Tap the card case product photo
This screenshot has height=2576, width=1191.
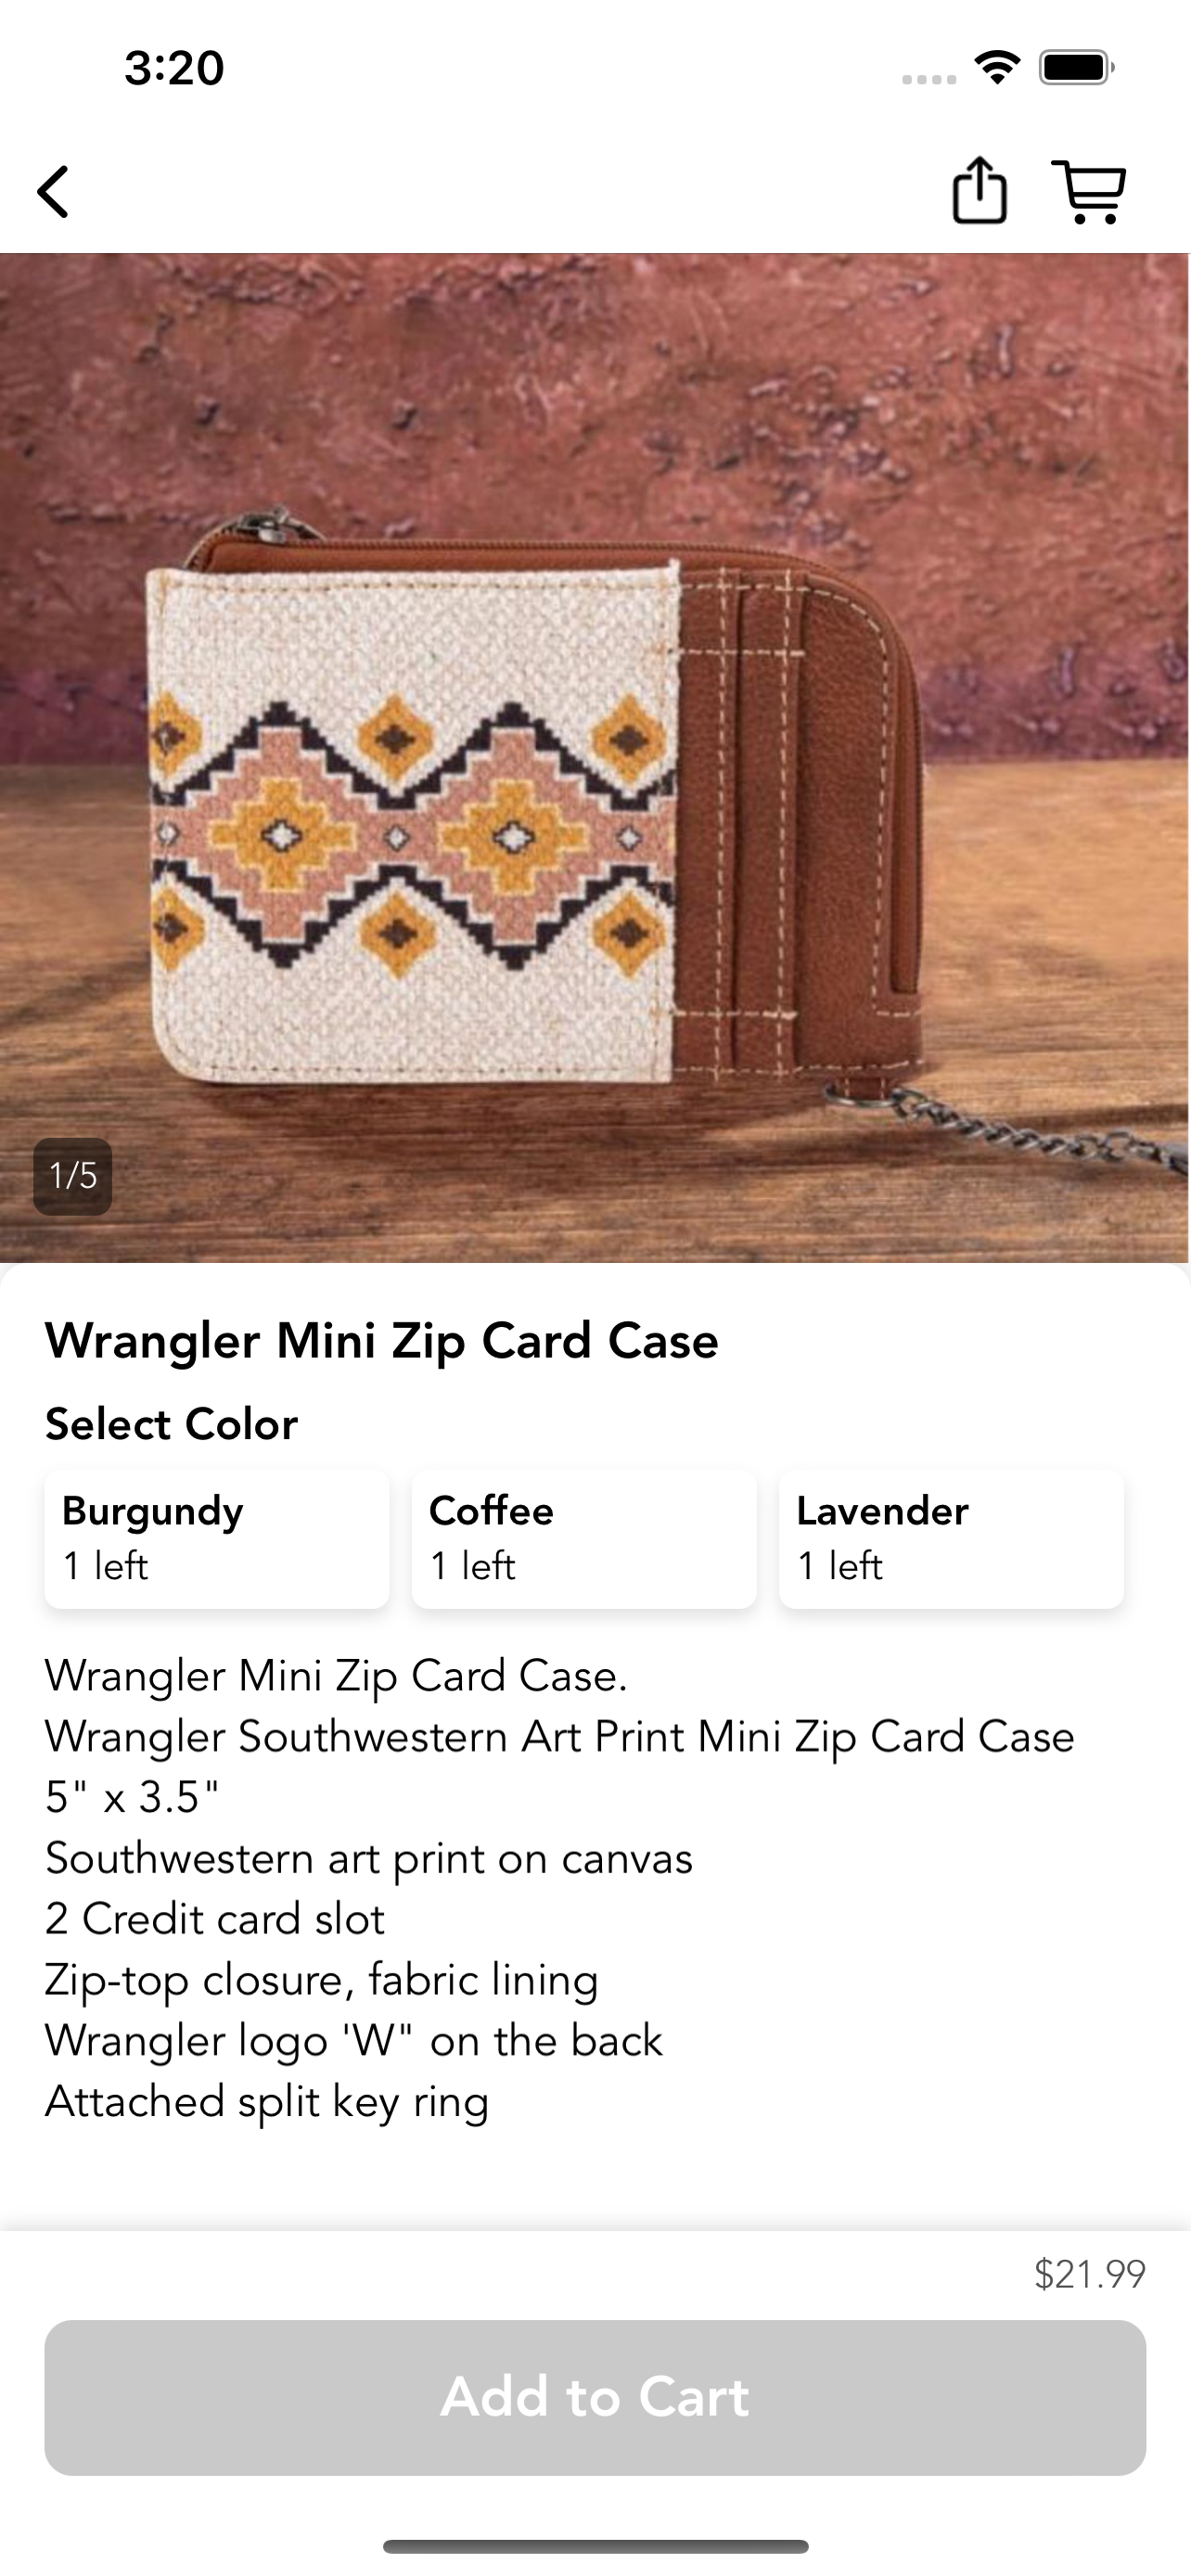[x=595, y=757]
